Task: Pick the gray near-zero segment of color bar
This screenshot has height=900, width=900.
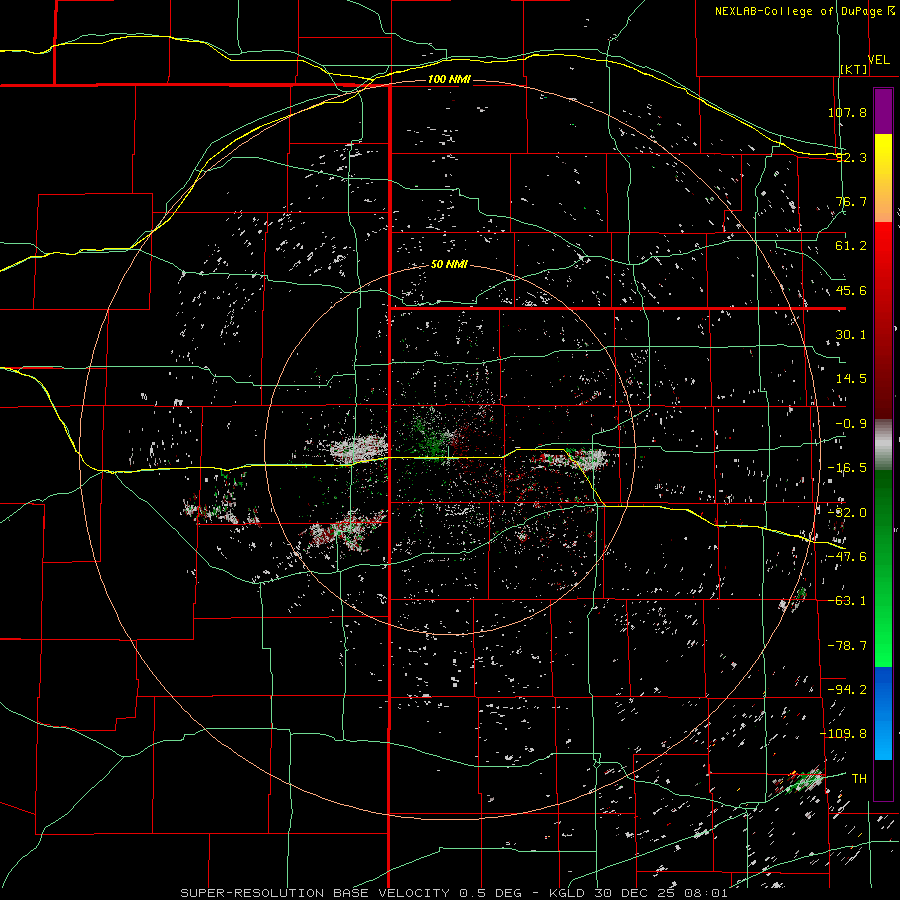Action: tap(883, 444)
